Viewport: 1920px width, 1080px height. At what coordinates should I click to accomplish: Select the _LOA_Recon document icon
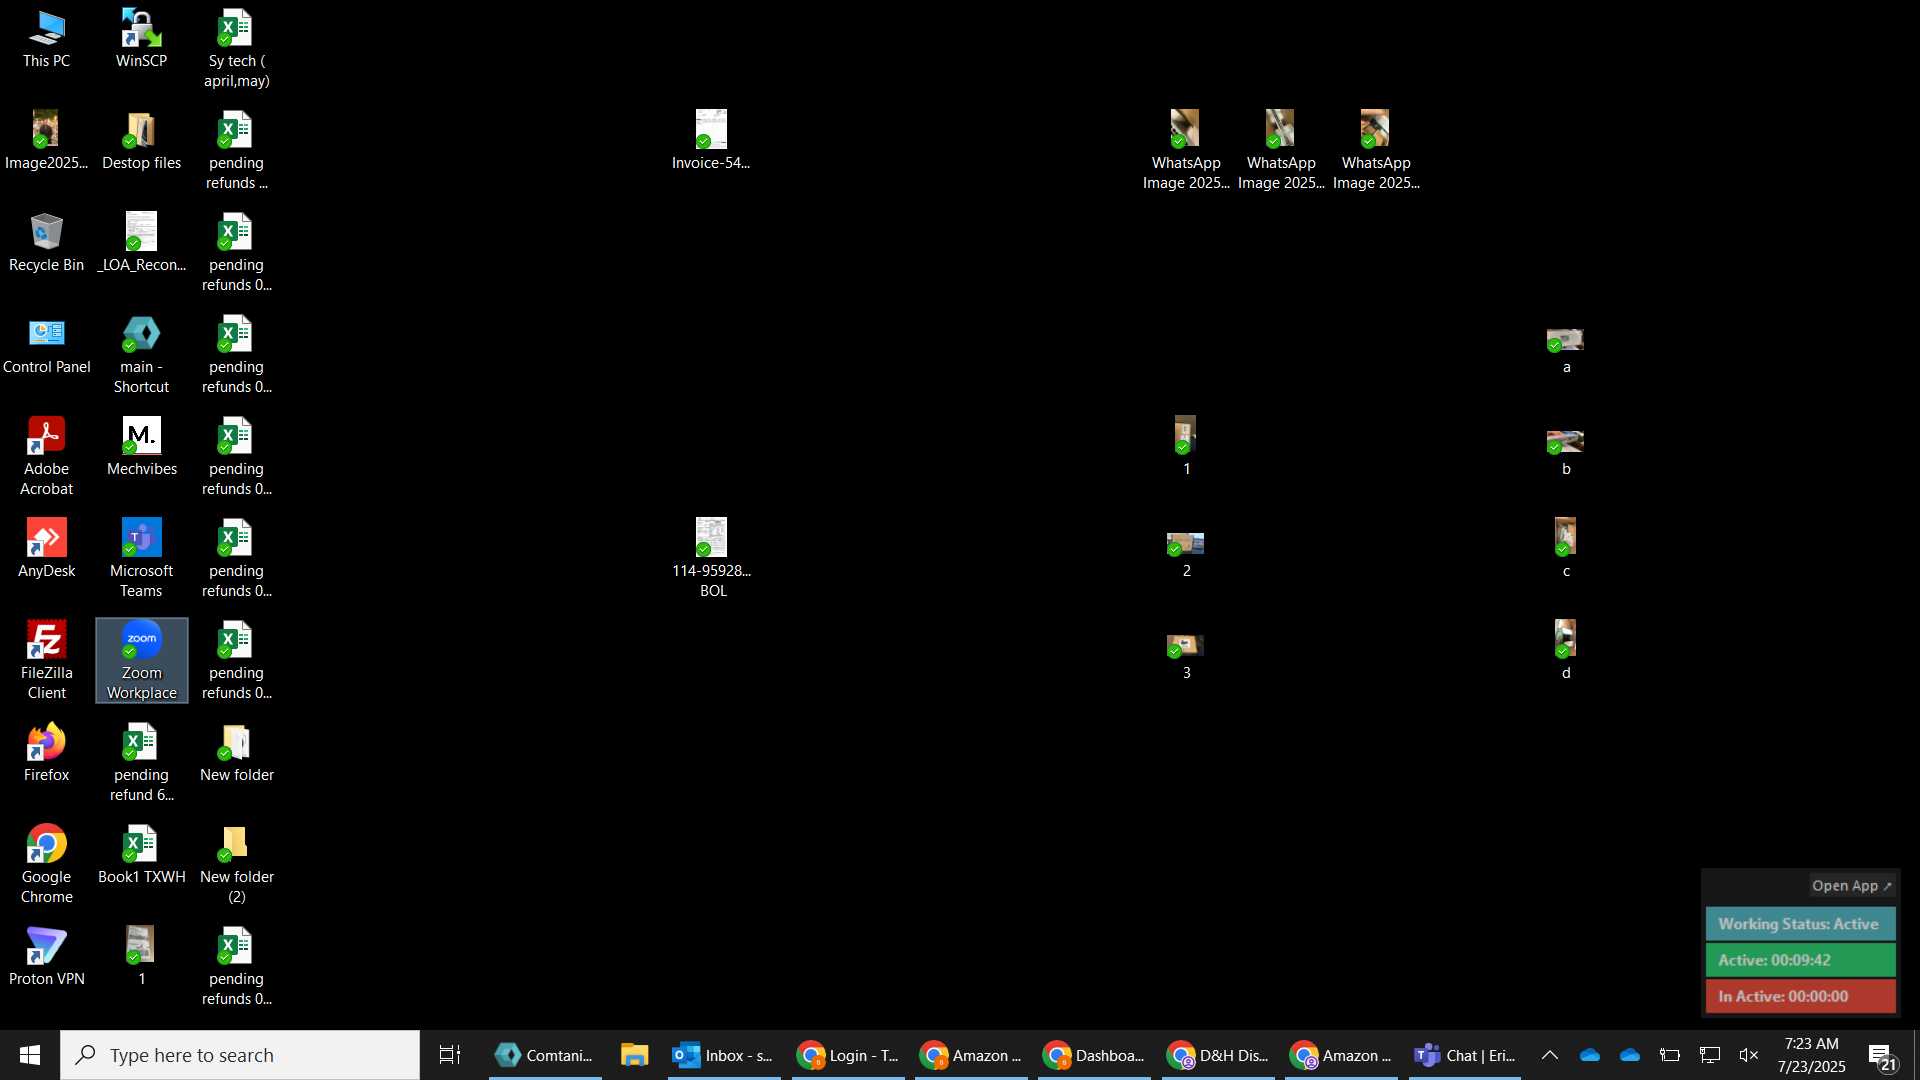click(141, 244)
